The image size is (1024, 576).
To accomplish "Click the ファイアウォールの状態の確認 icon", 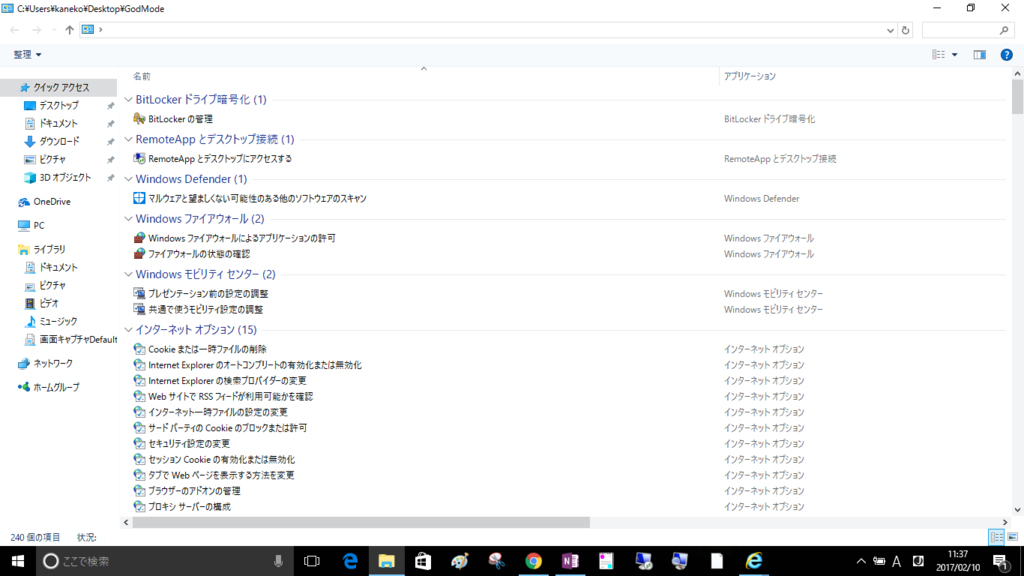I will tap(139, 254).
